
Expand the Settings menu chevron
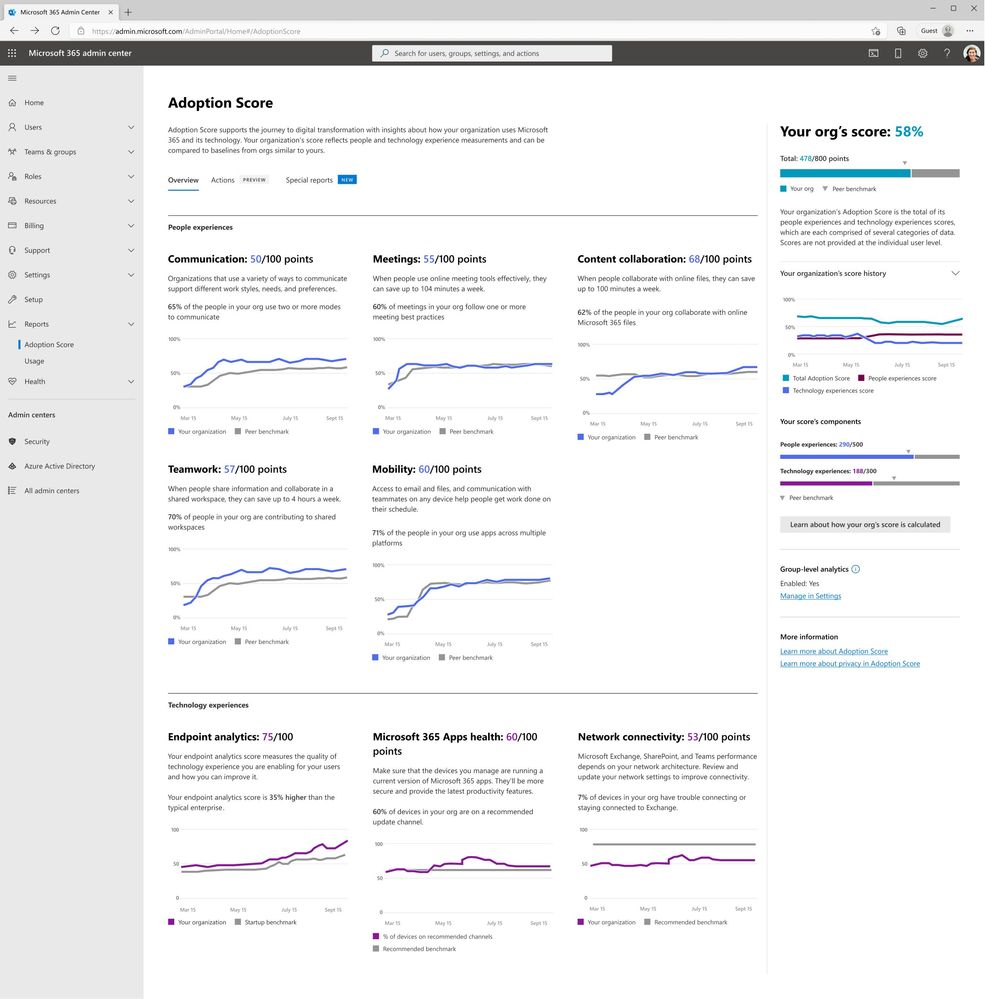point(131,275)
